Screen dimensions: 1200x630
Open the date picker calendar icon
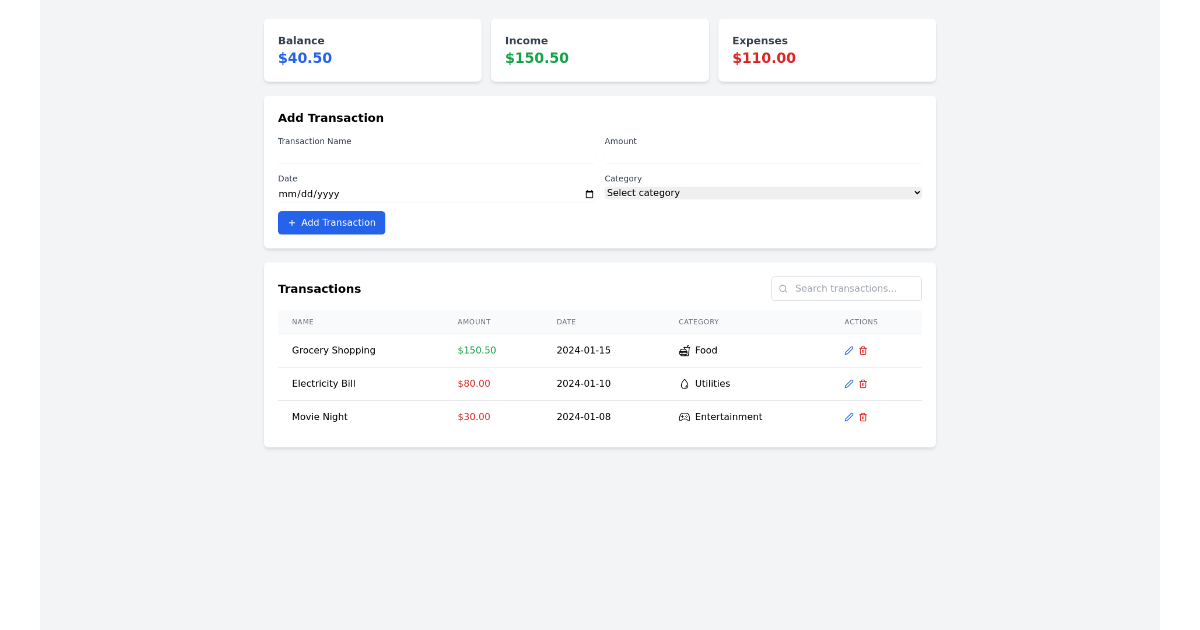click(x=589, y=194)
